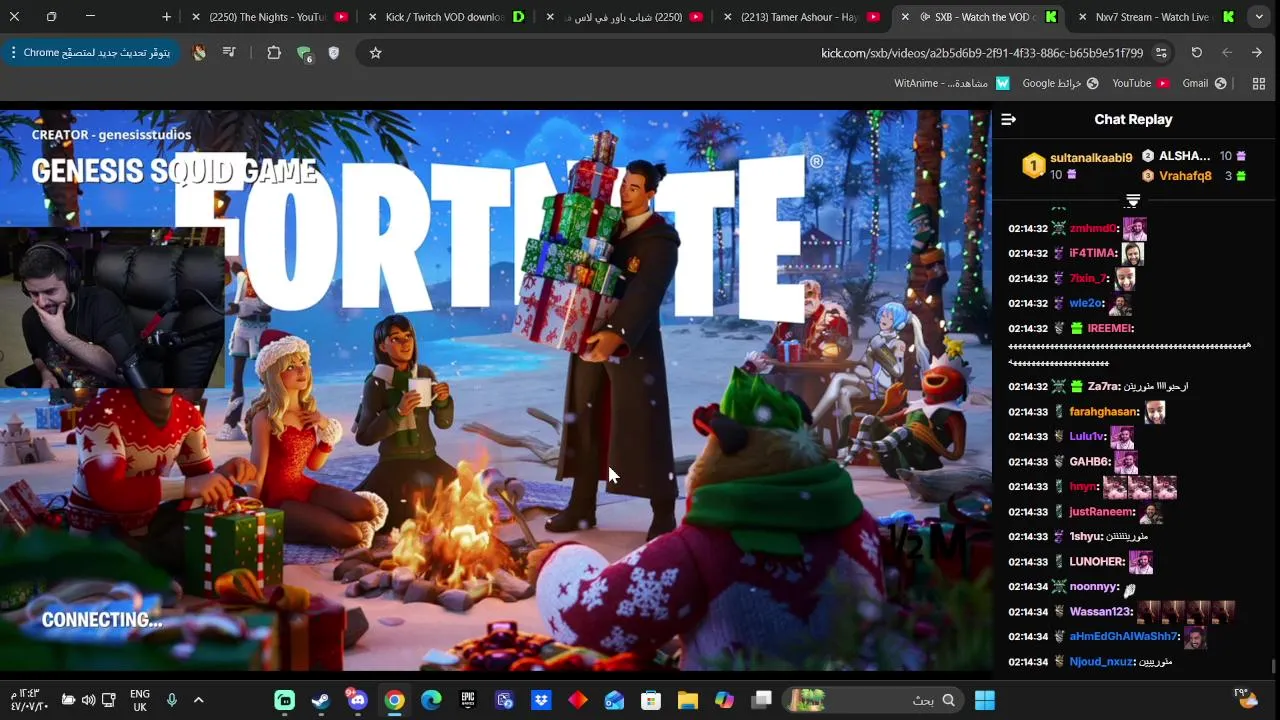Open Steam from taskbar
Screen dimensions: 1280x720
click(321, 700)
